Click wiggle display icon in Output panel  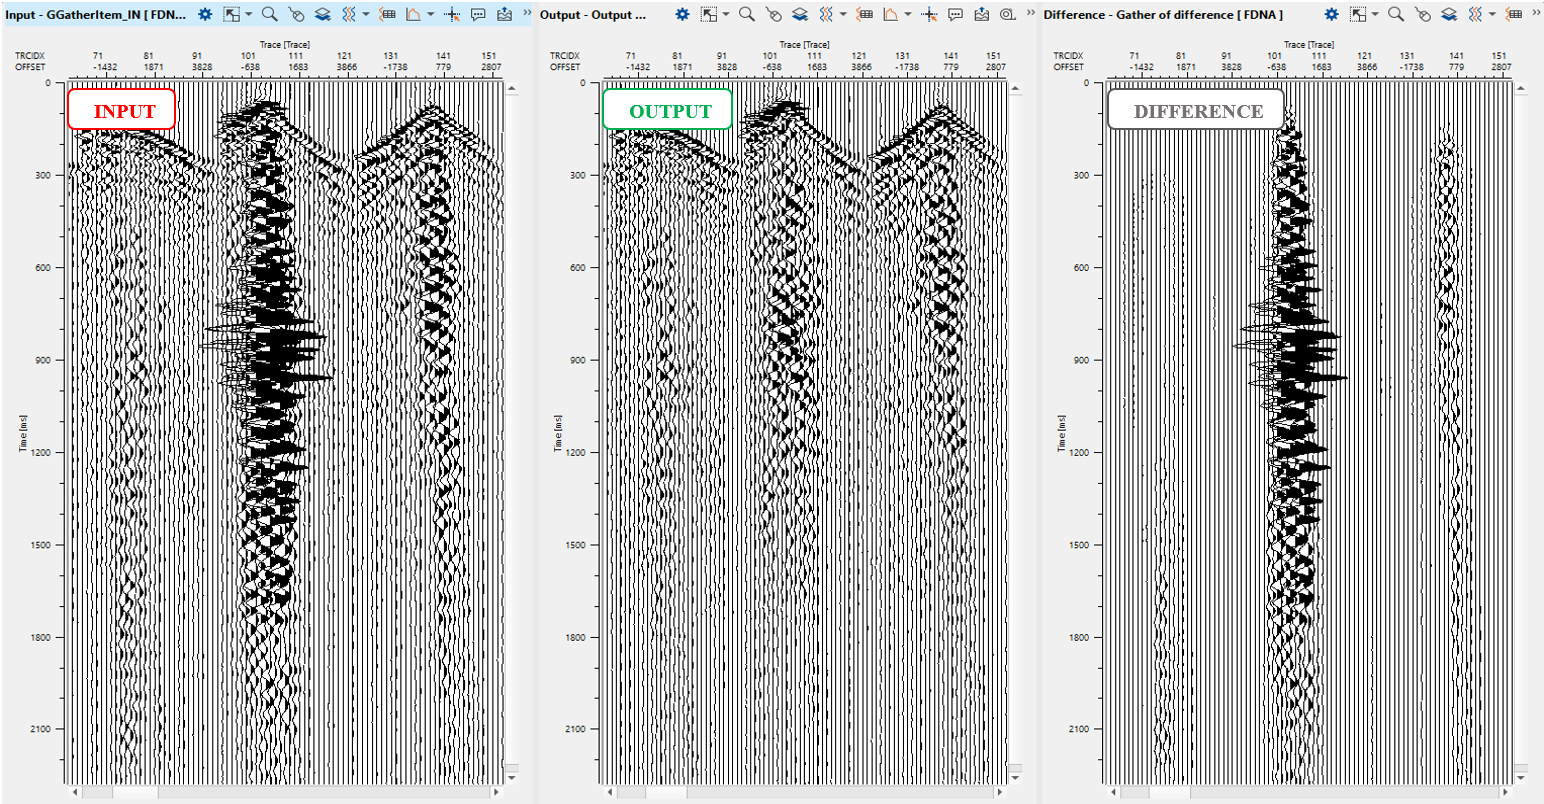coord(826,14)
